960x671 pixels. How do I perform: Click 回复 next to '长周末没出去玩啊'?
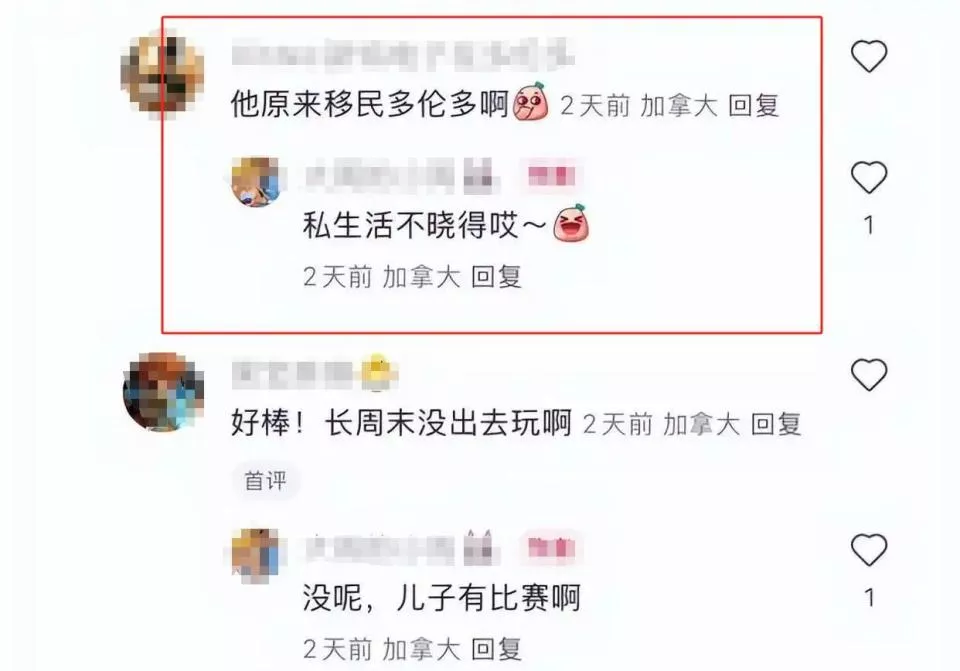point(776,424)
